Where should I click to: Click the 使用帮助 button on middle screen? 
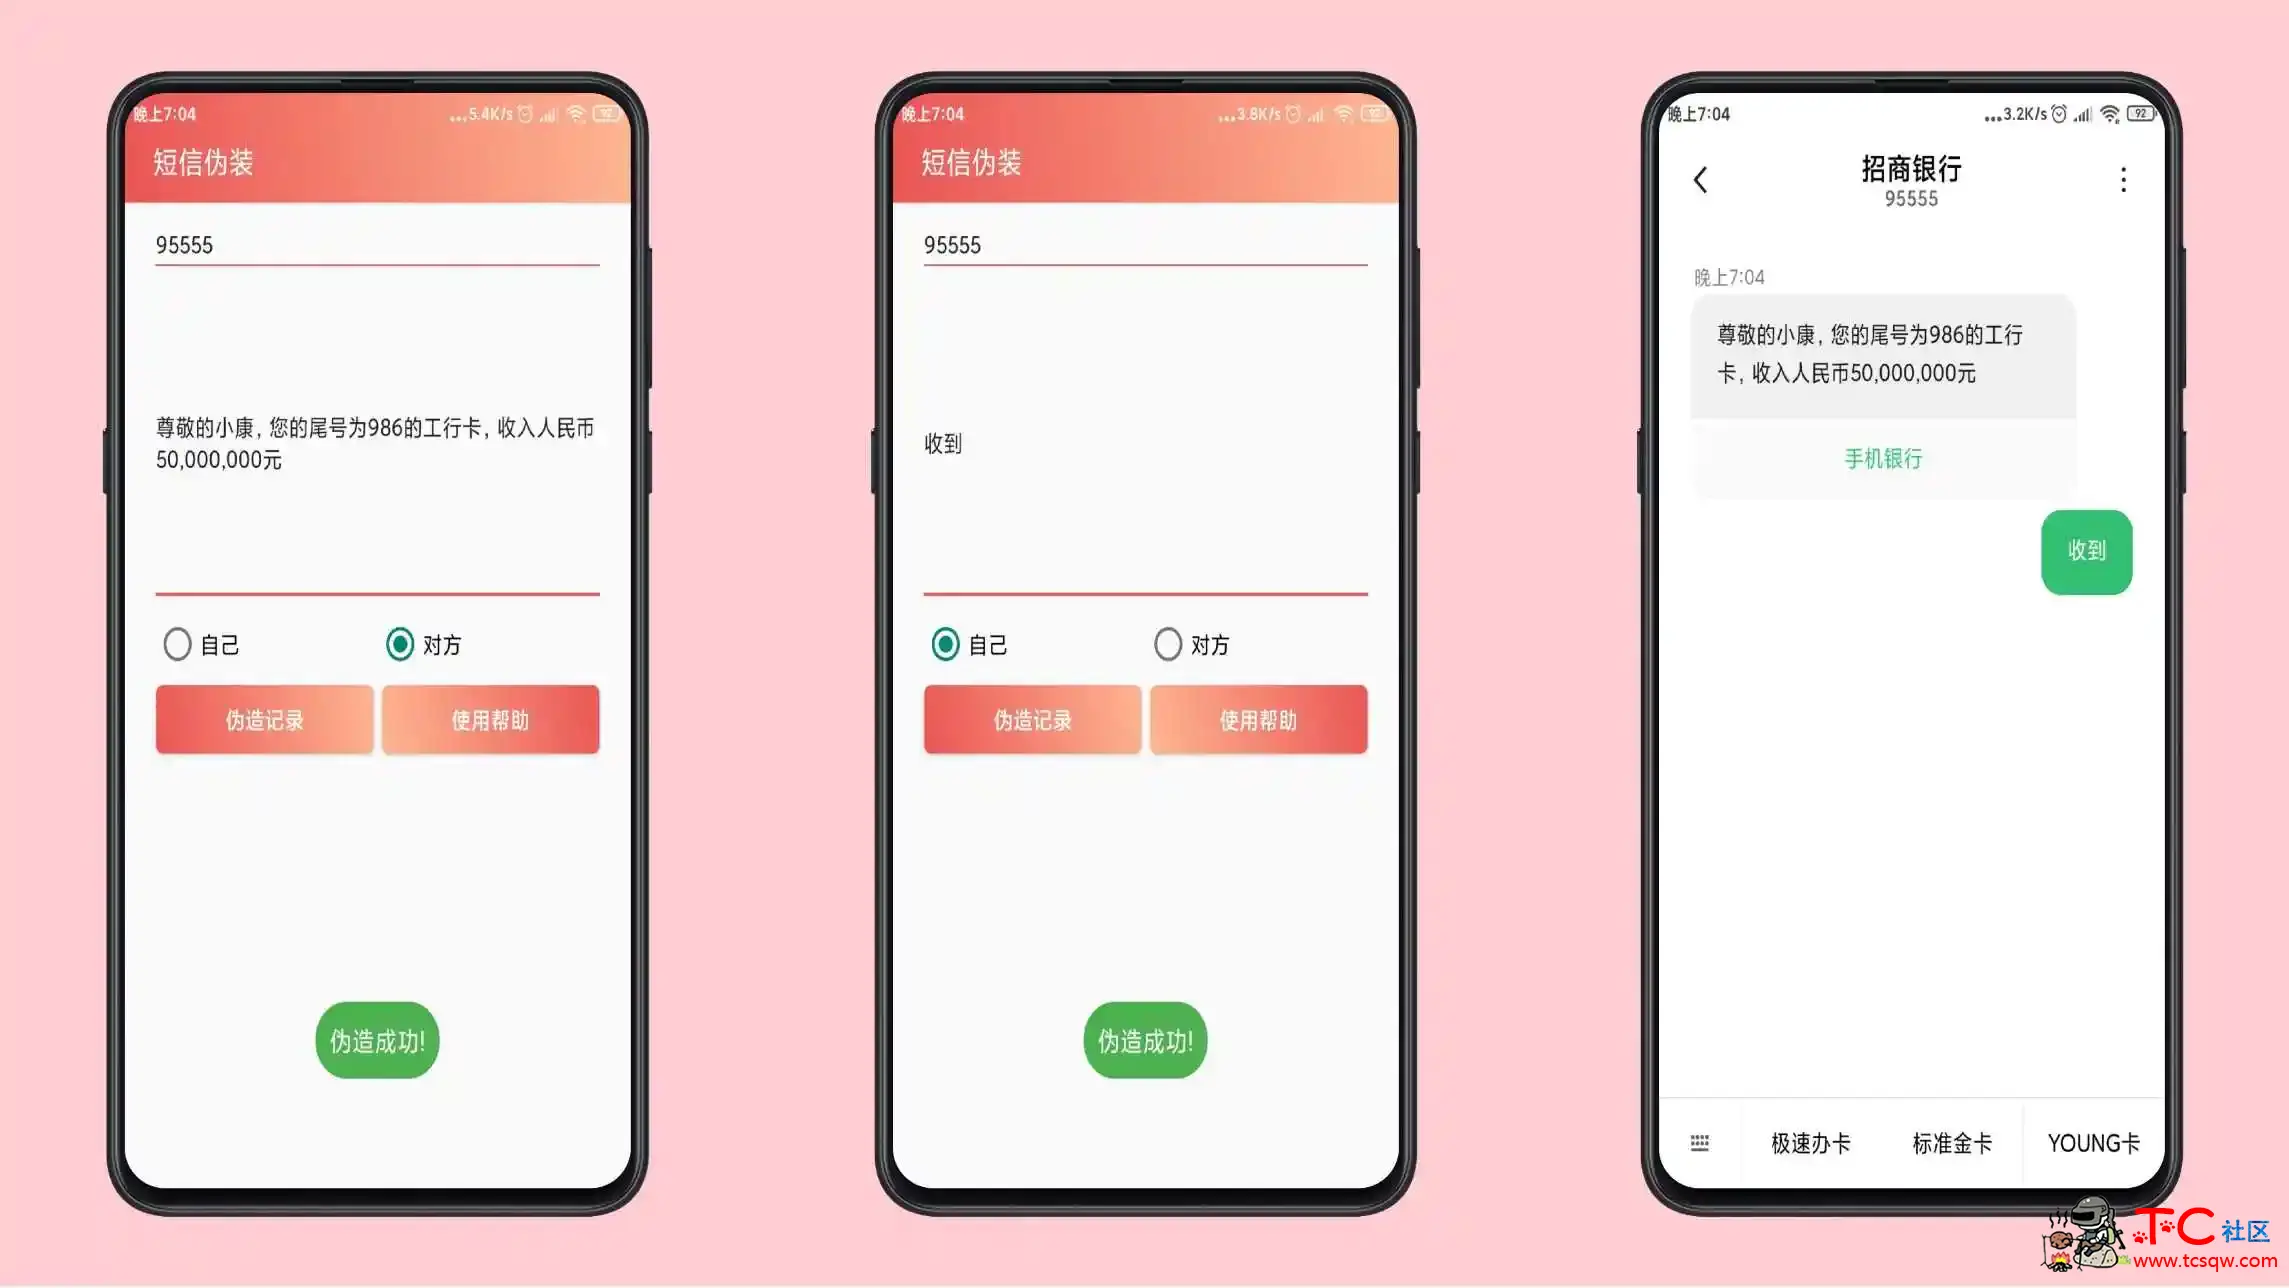(1256, 719)
